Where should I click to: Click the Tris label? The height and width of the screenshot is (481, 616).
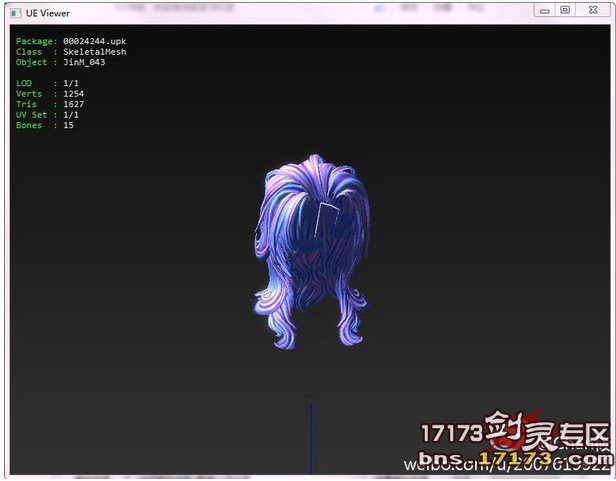(26, 104)
